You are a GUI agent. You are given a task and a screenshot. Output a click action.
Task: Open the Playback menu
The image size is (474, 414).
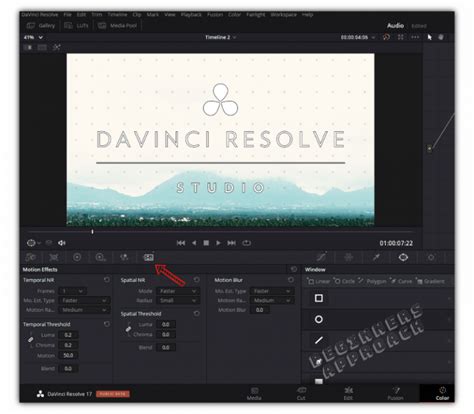[x=191, y=15]
